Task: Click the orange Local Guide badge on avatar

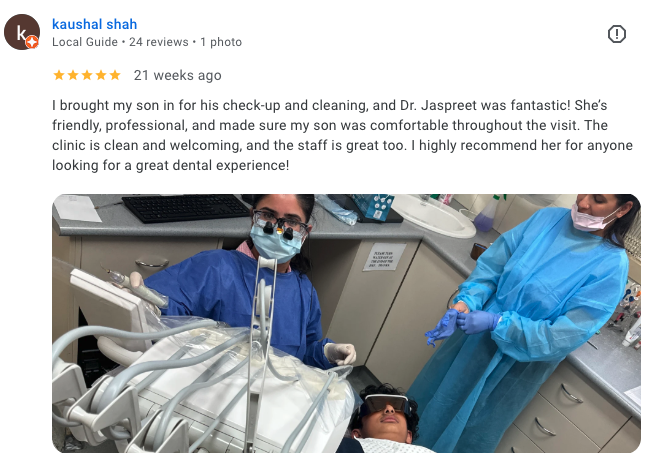Action: click(x=32, y=42)
